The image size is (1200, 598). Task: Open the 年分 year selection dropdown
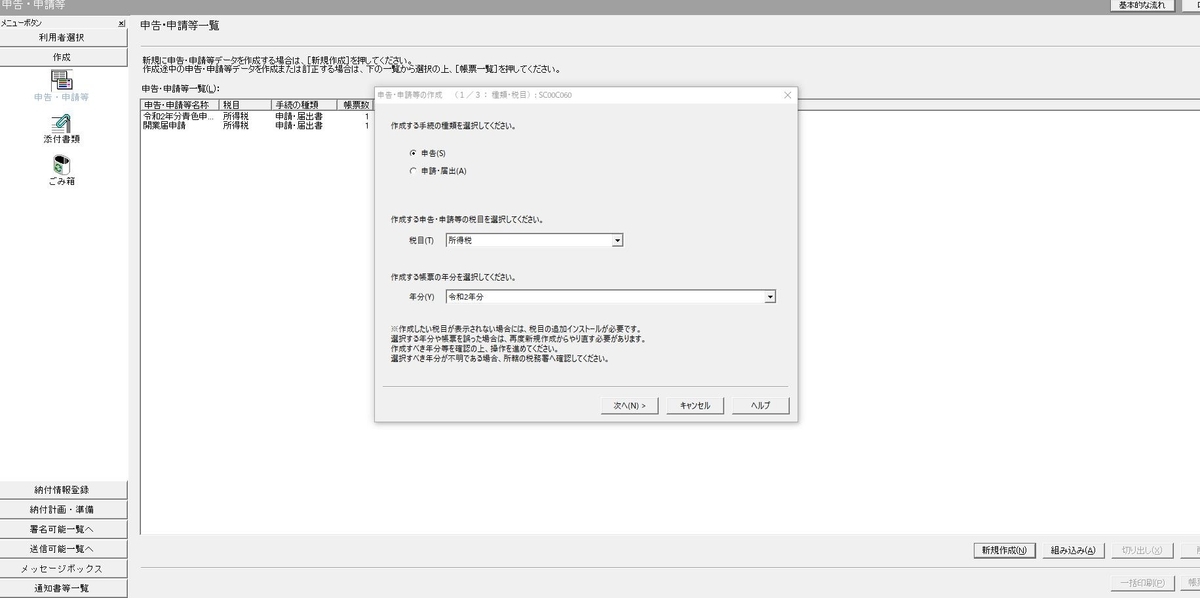[x=769, y=296]
